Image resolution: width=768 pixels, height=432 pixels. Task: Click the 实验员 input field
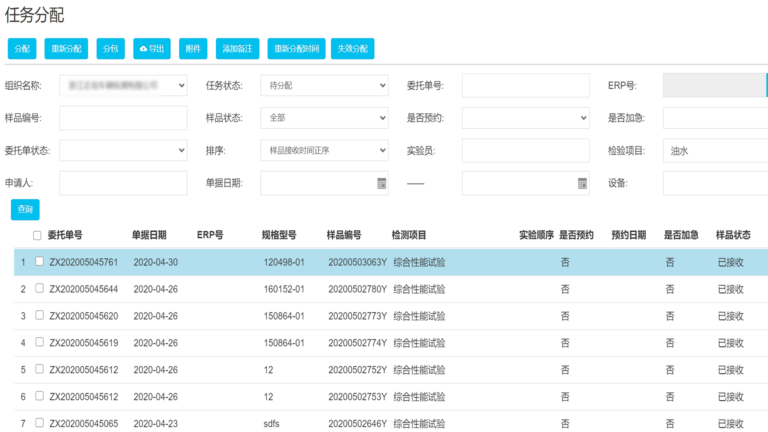[526, 150]
